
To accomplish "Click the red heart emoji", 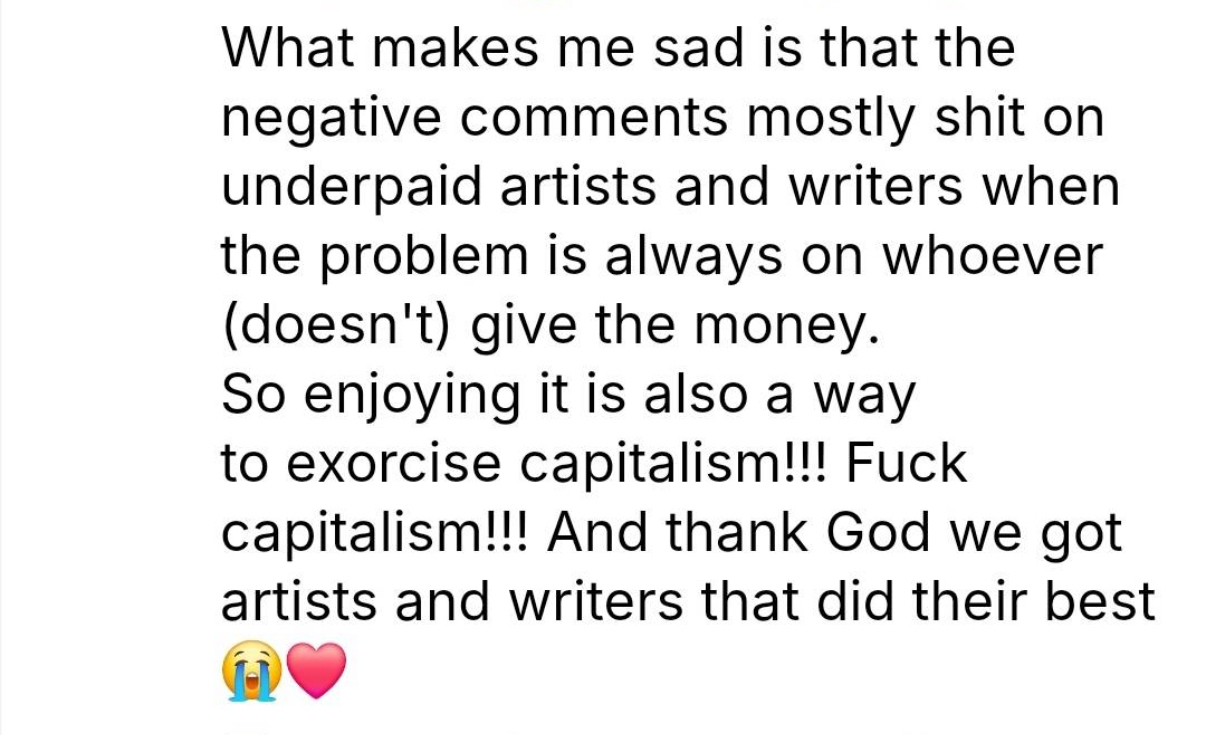I will pos(316,670).
